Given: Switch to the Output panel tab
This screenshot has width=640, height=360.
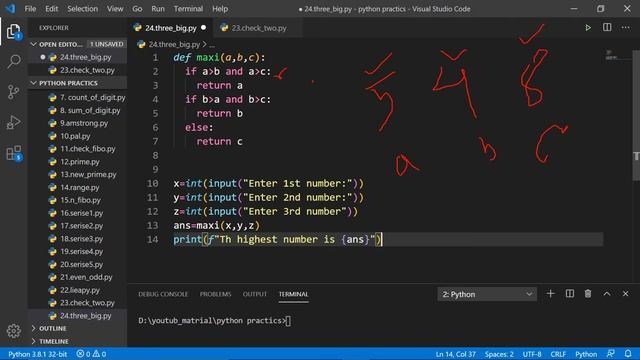Looking at the screenshot, I should [x=255, y=294].
